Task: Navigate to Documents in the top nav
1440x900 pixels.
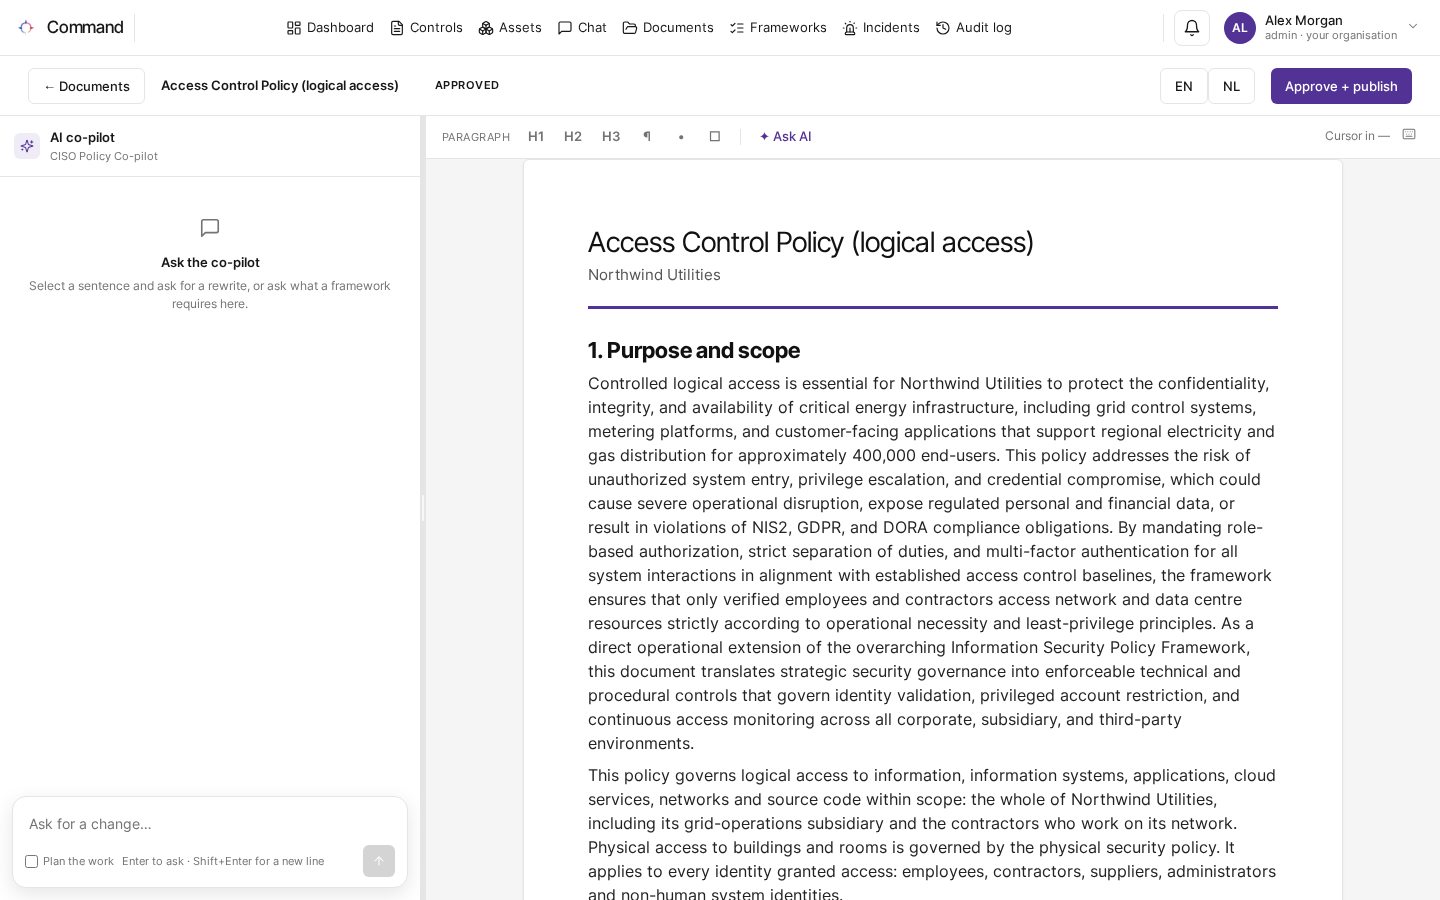Action: 668,28
